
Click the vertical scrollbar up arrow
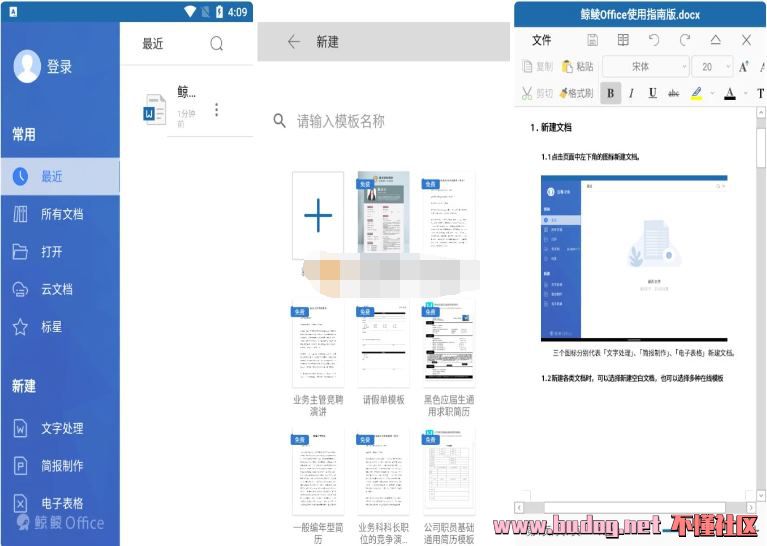pos(761,112)
